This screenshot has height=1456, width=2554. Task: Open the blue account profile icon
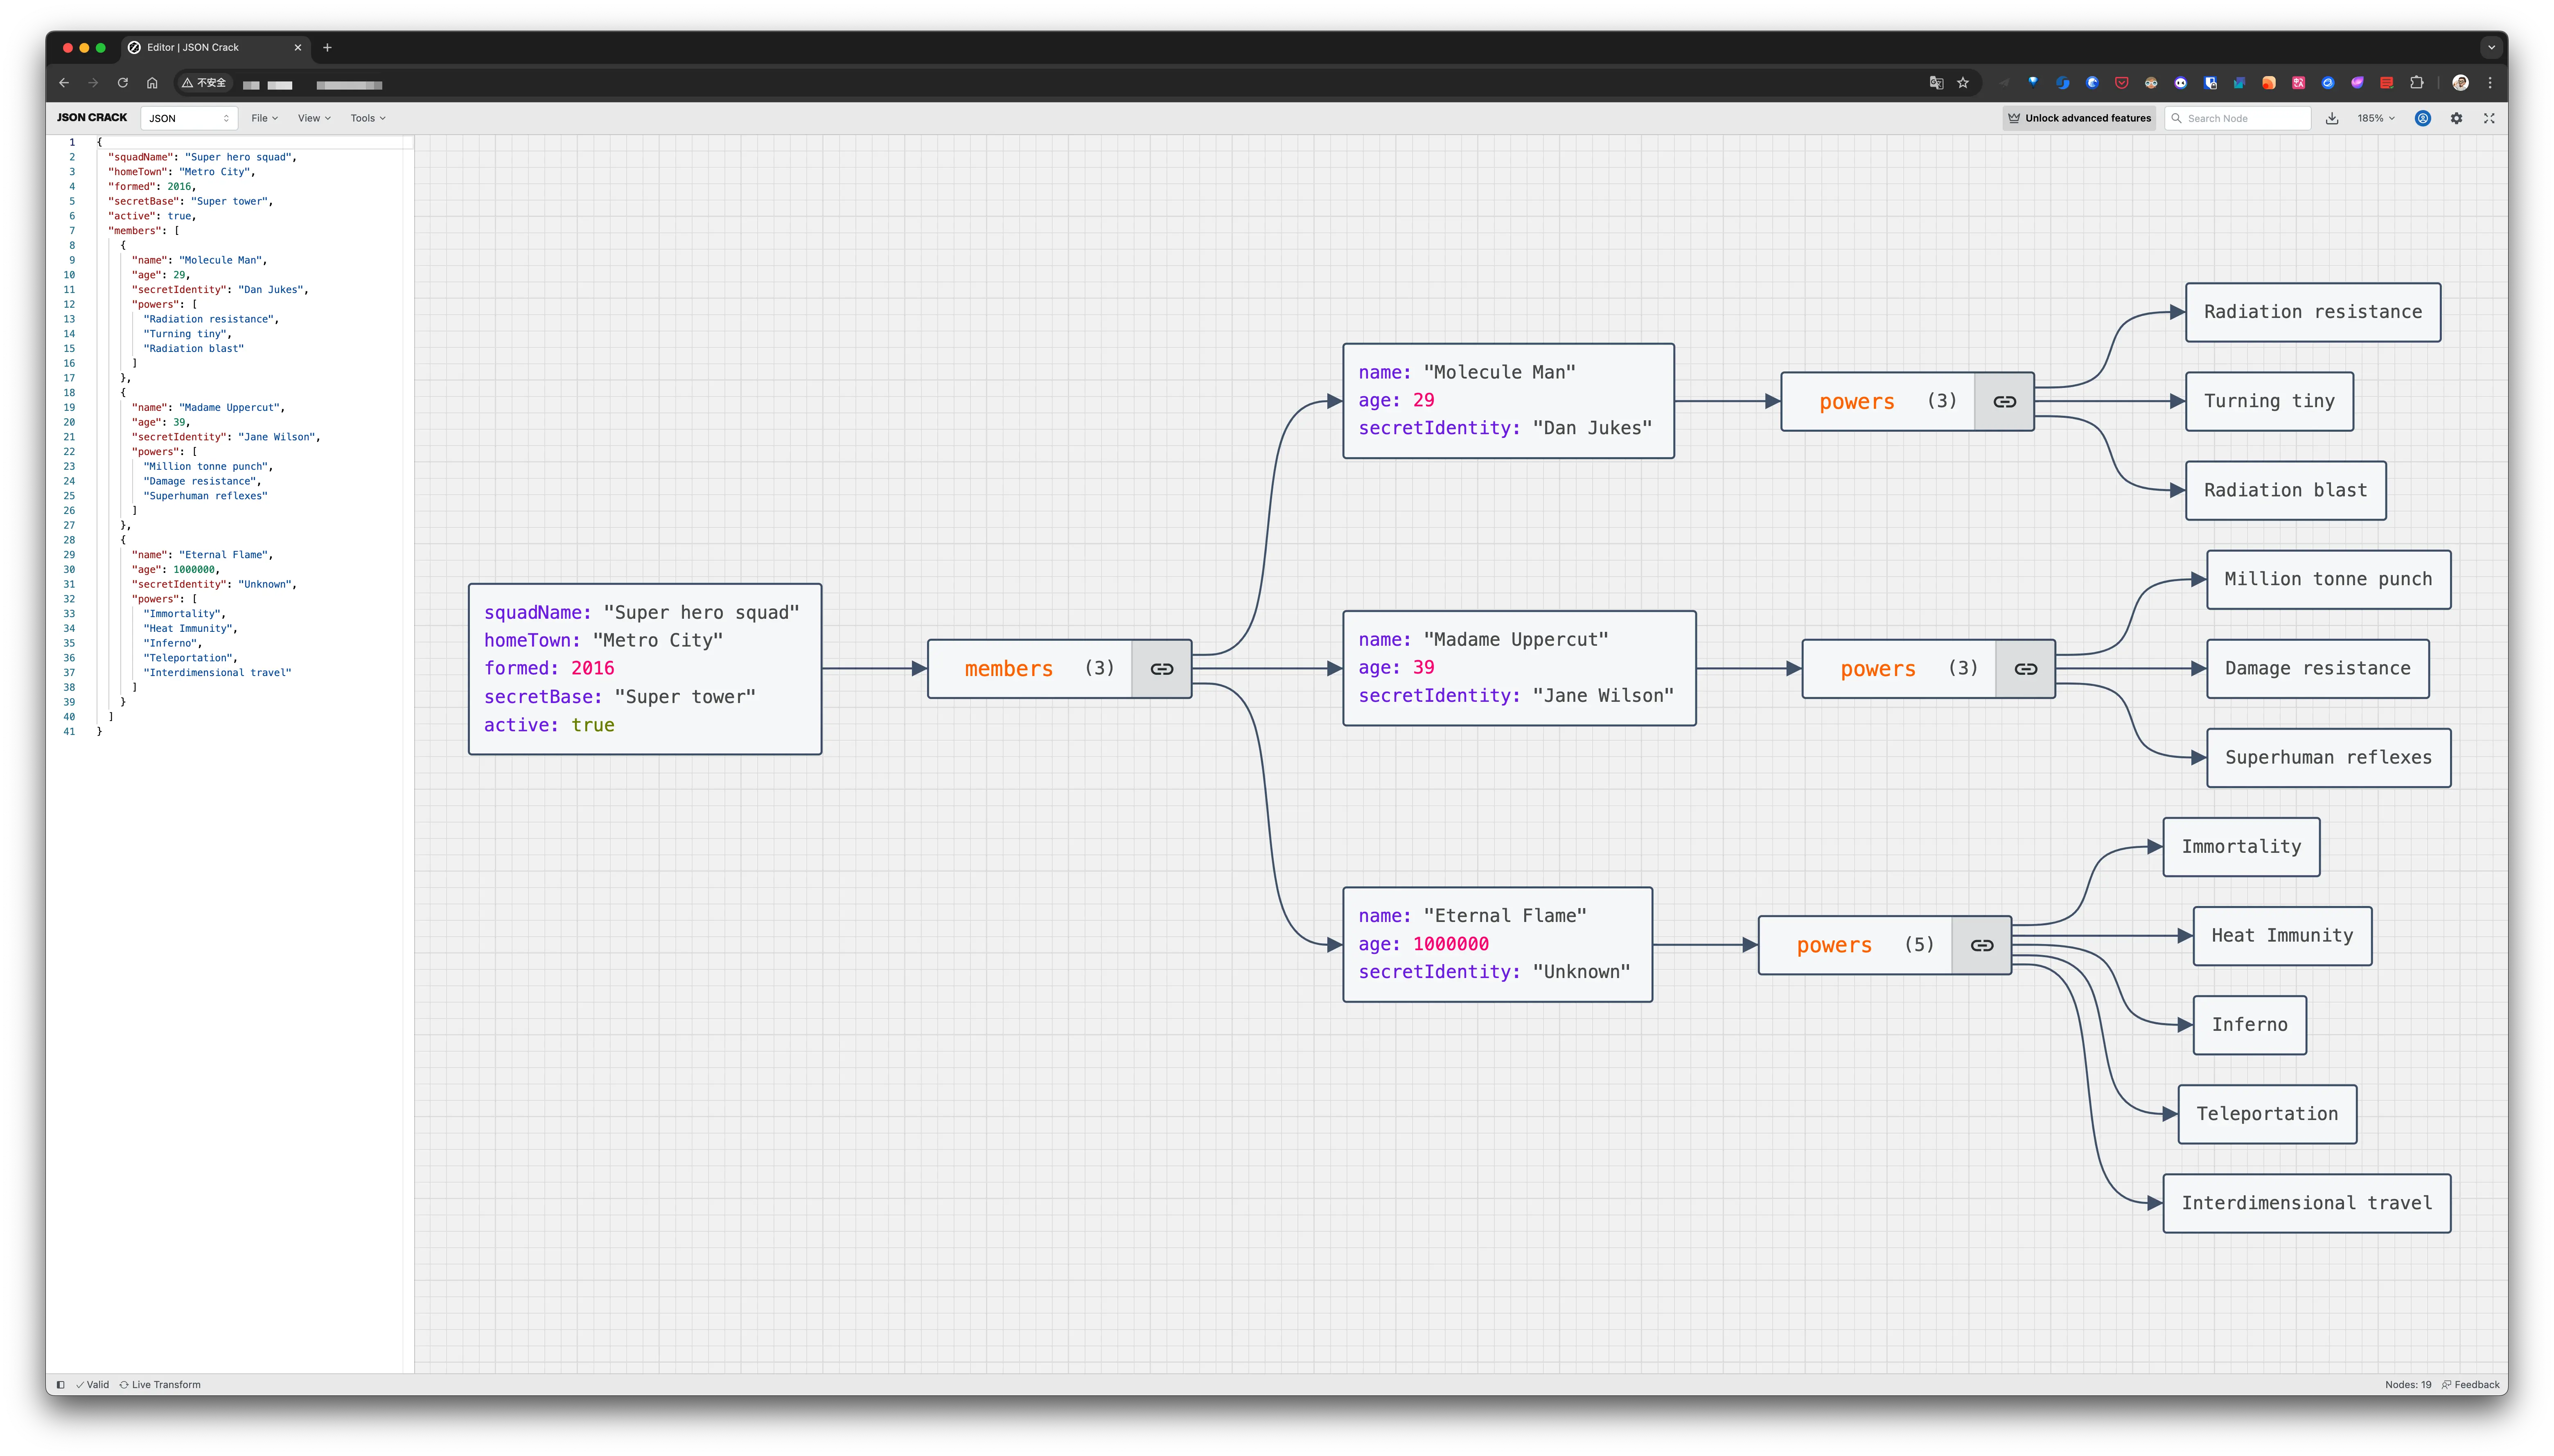[2423, 118]
